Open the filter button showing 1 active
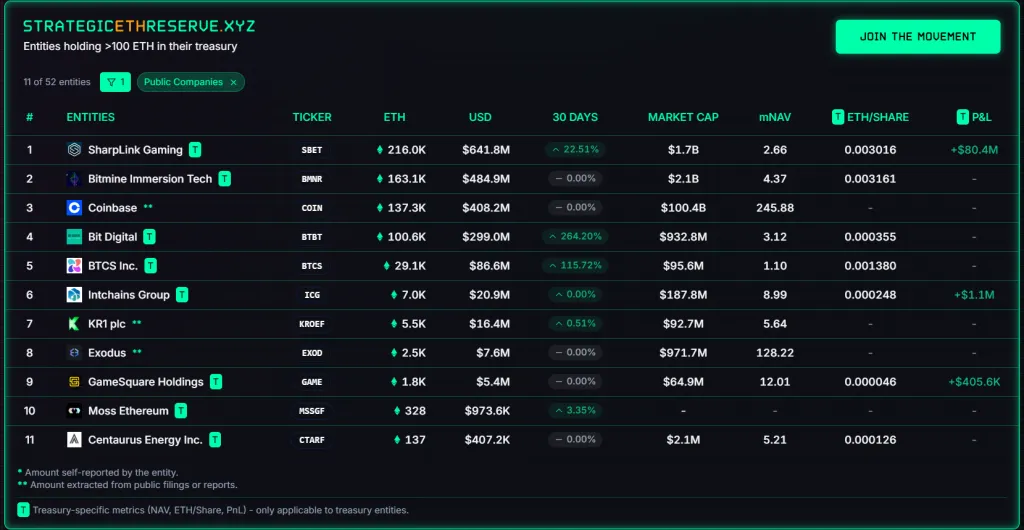The image size is (1024, 530). (x=116, y=82)
